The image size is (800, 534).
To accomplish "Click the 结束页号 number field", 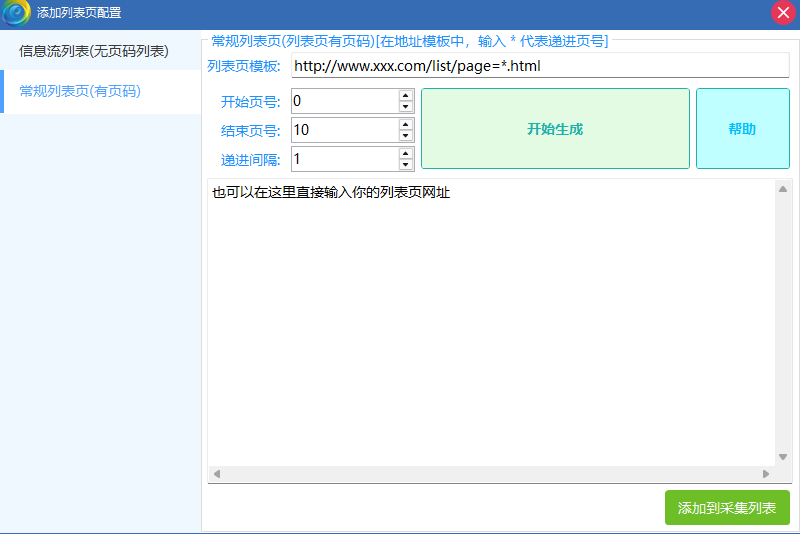I will point(344,130).
